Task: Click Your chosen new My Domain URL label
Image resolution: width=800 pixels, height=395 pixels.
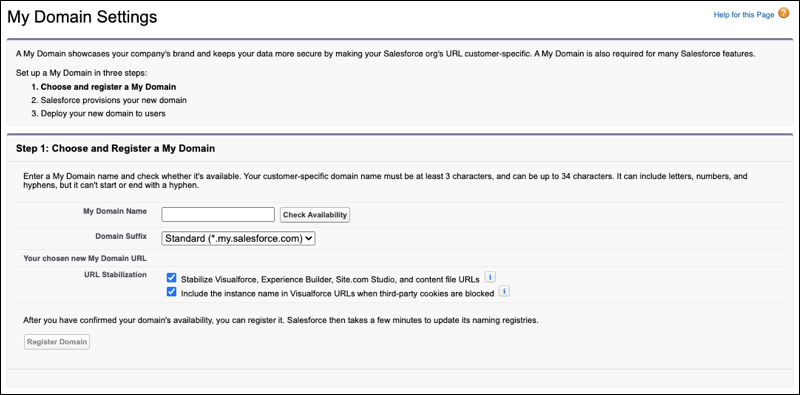Action: (85, 258)
